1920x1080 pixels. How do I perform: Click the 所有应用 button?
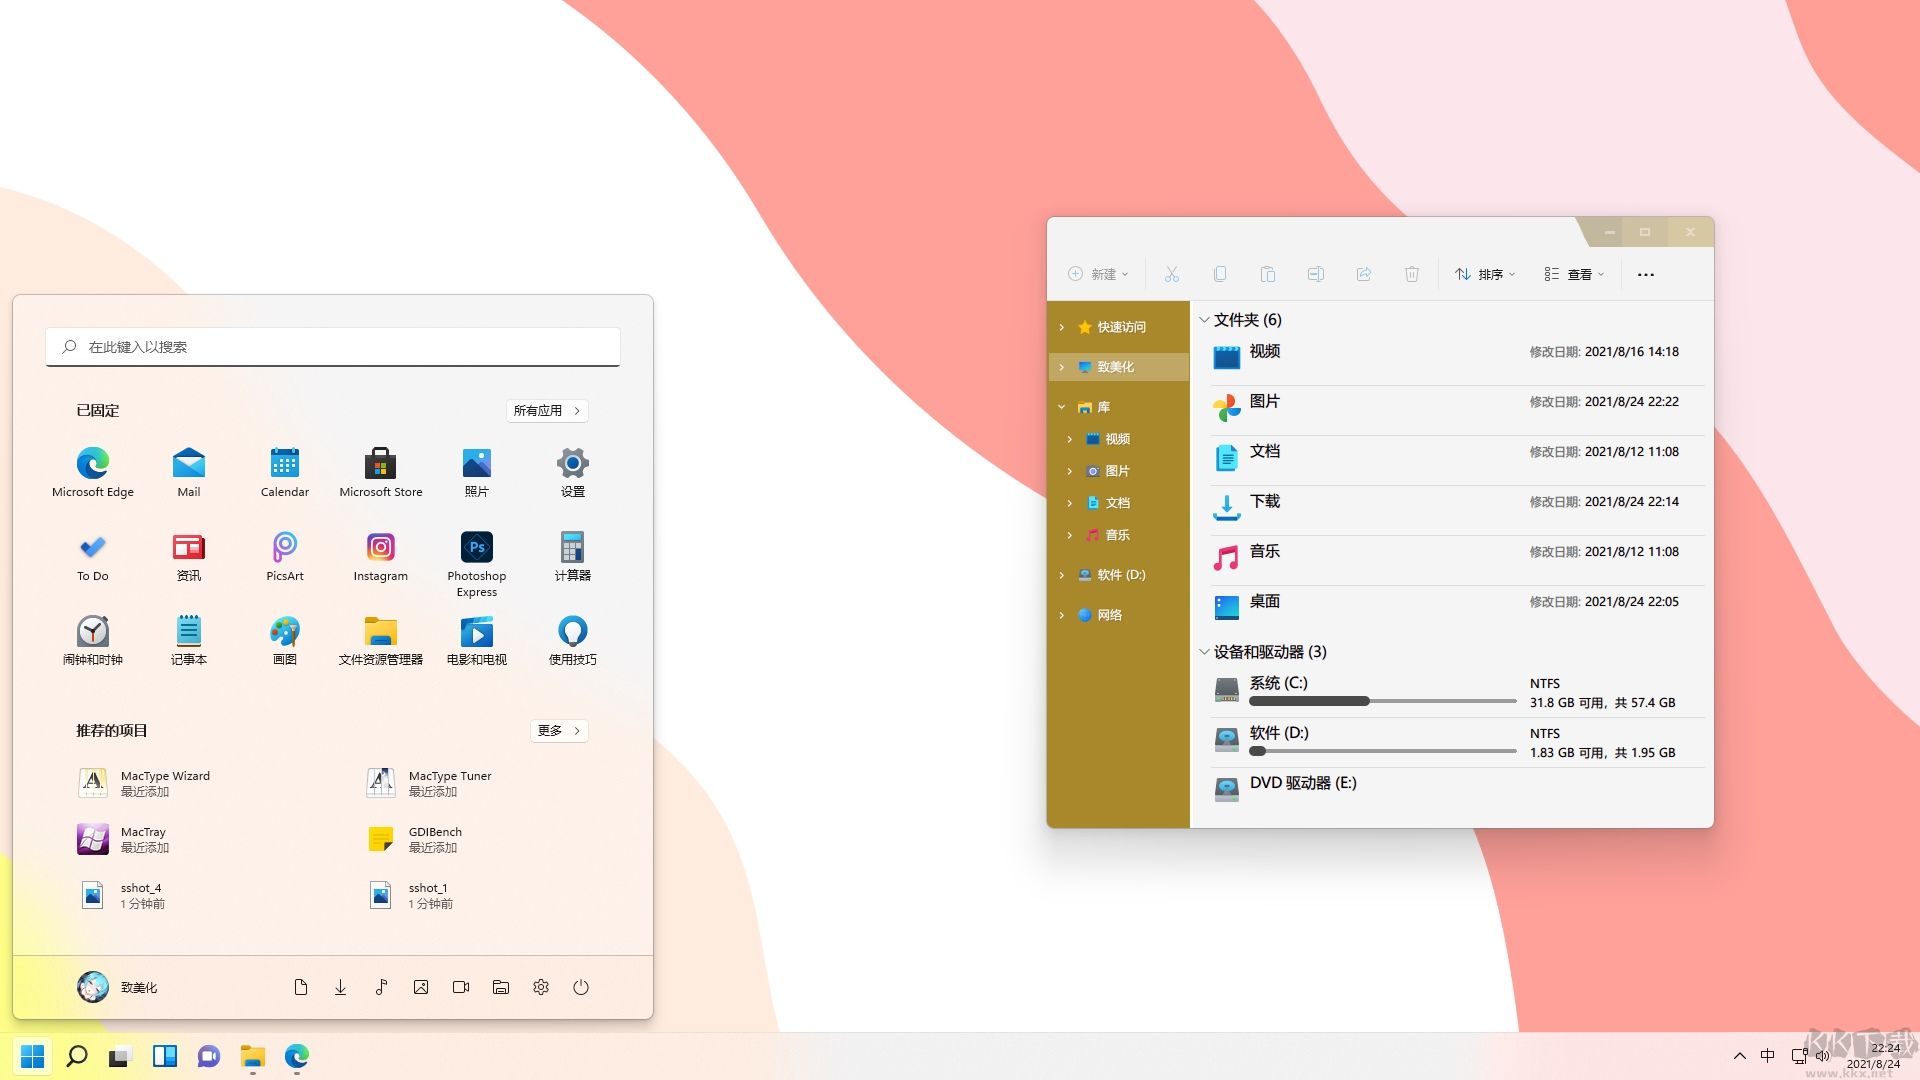tap(546, 411)
